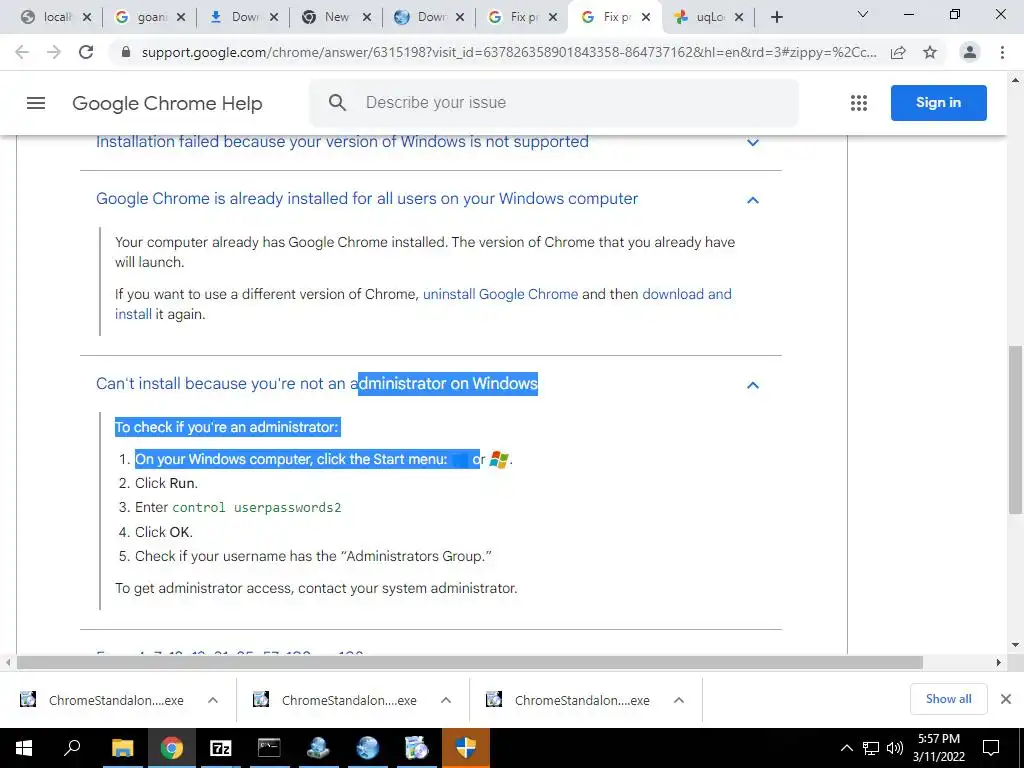Image resolution: width=1024 pixels, height=768 pixels.
Task: Show hidden tray icons
Action: coord(846,748)
